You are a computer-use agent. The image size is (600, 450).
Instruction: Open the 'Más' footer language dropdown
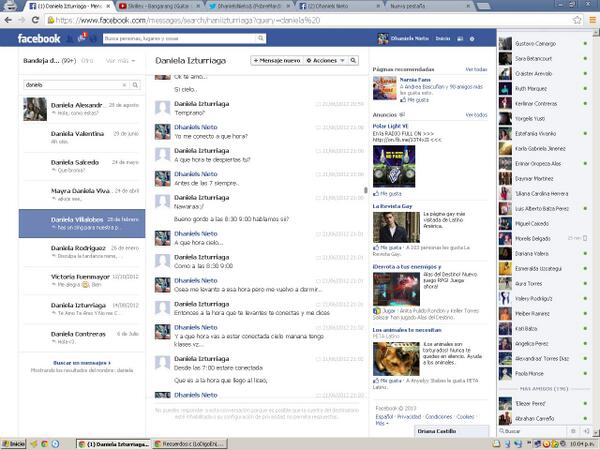coord(382,423)
